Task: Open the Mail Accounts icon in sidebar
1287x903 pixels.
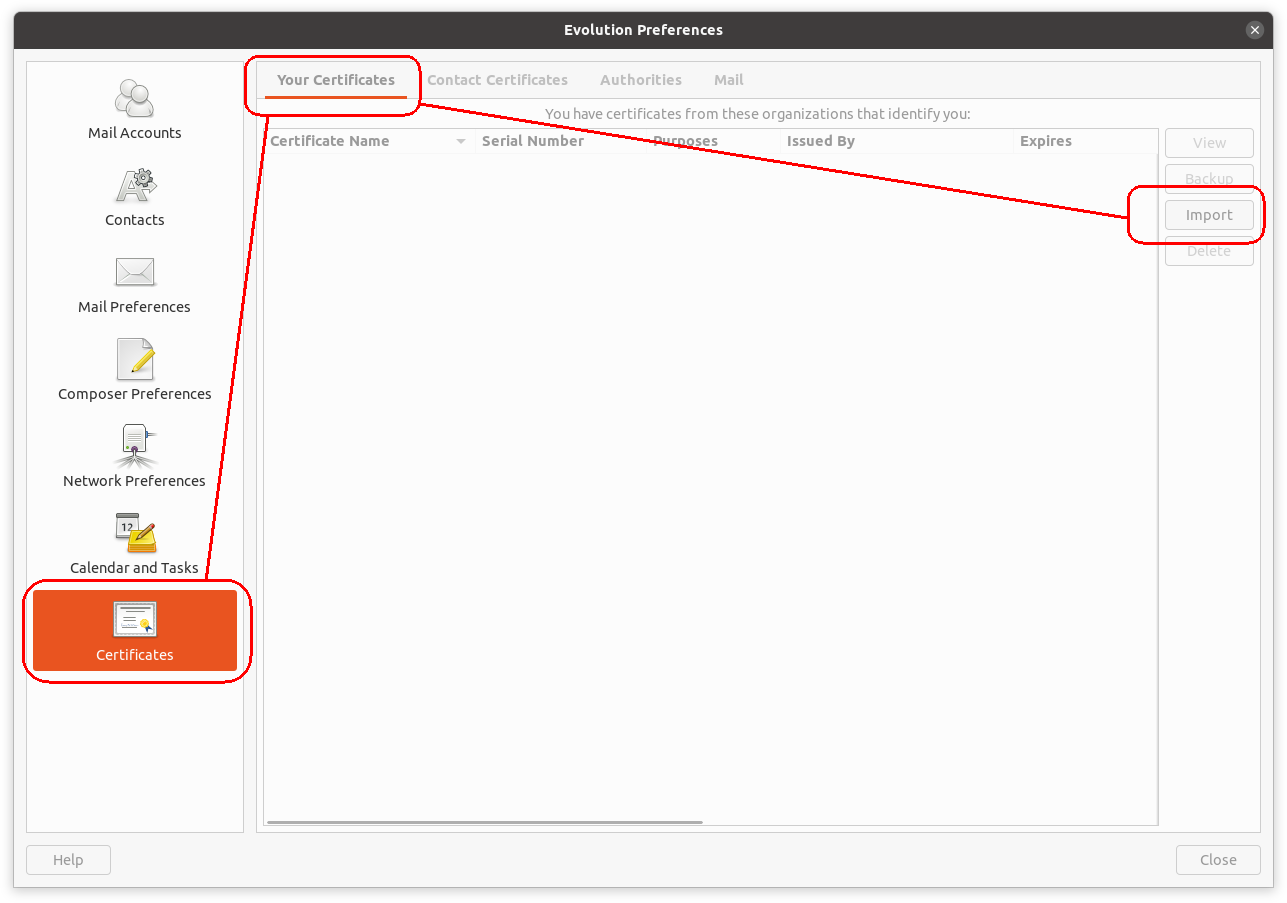Action: [134, 99]
